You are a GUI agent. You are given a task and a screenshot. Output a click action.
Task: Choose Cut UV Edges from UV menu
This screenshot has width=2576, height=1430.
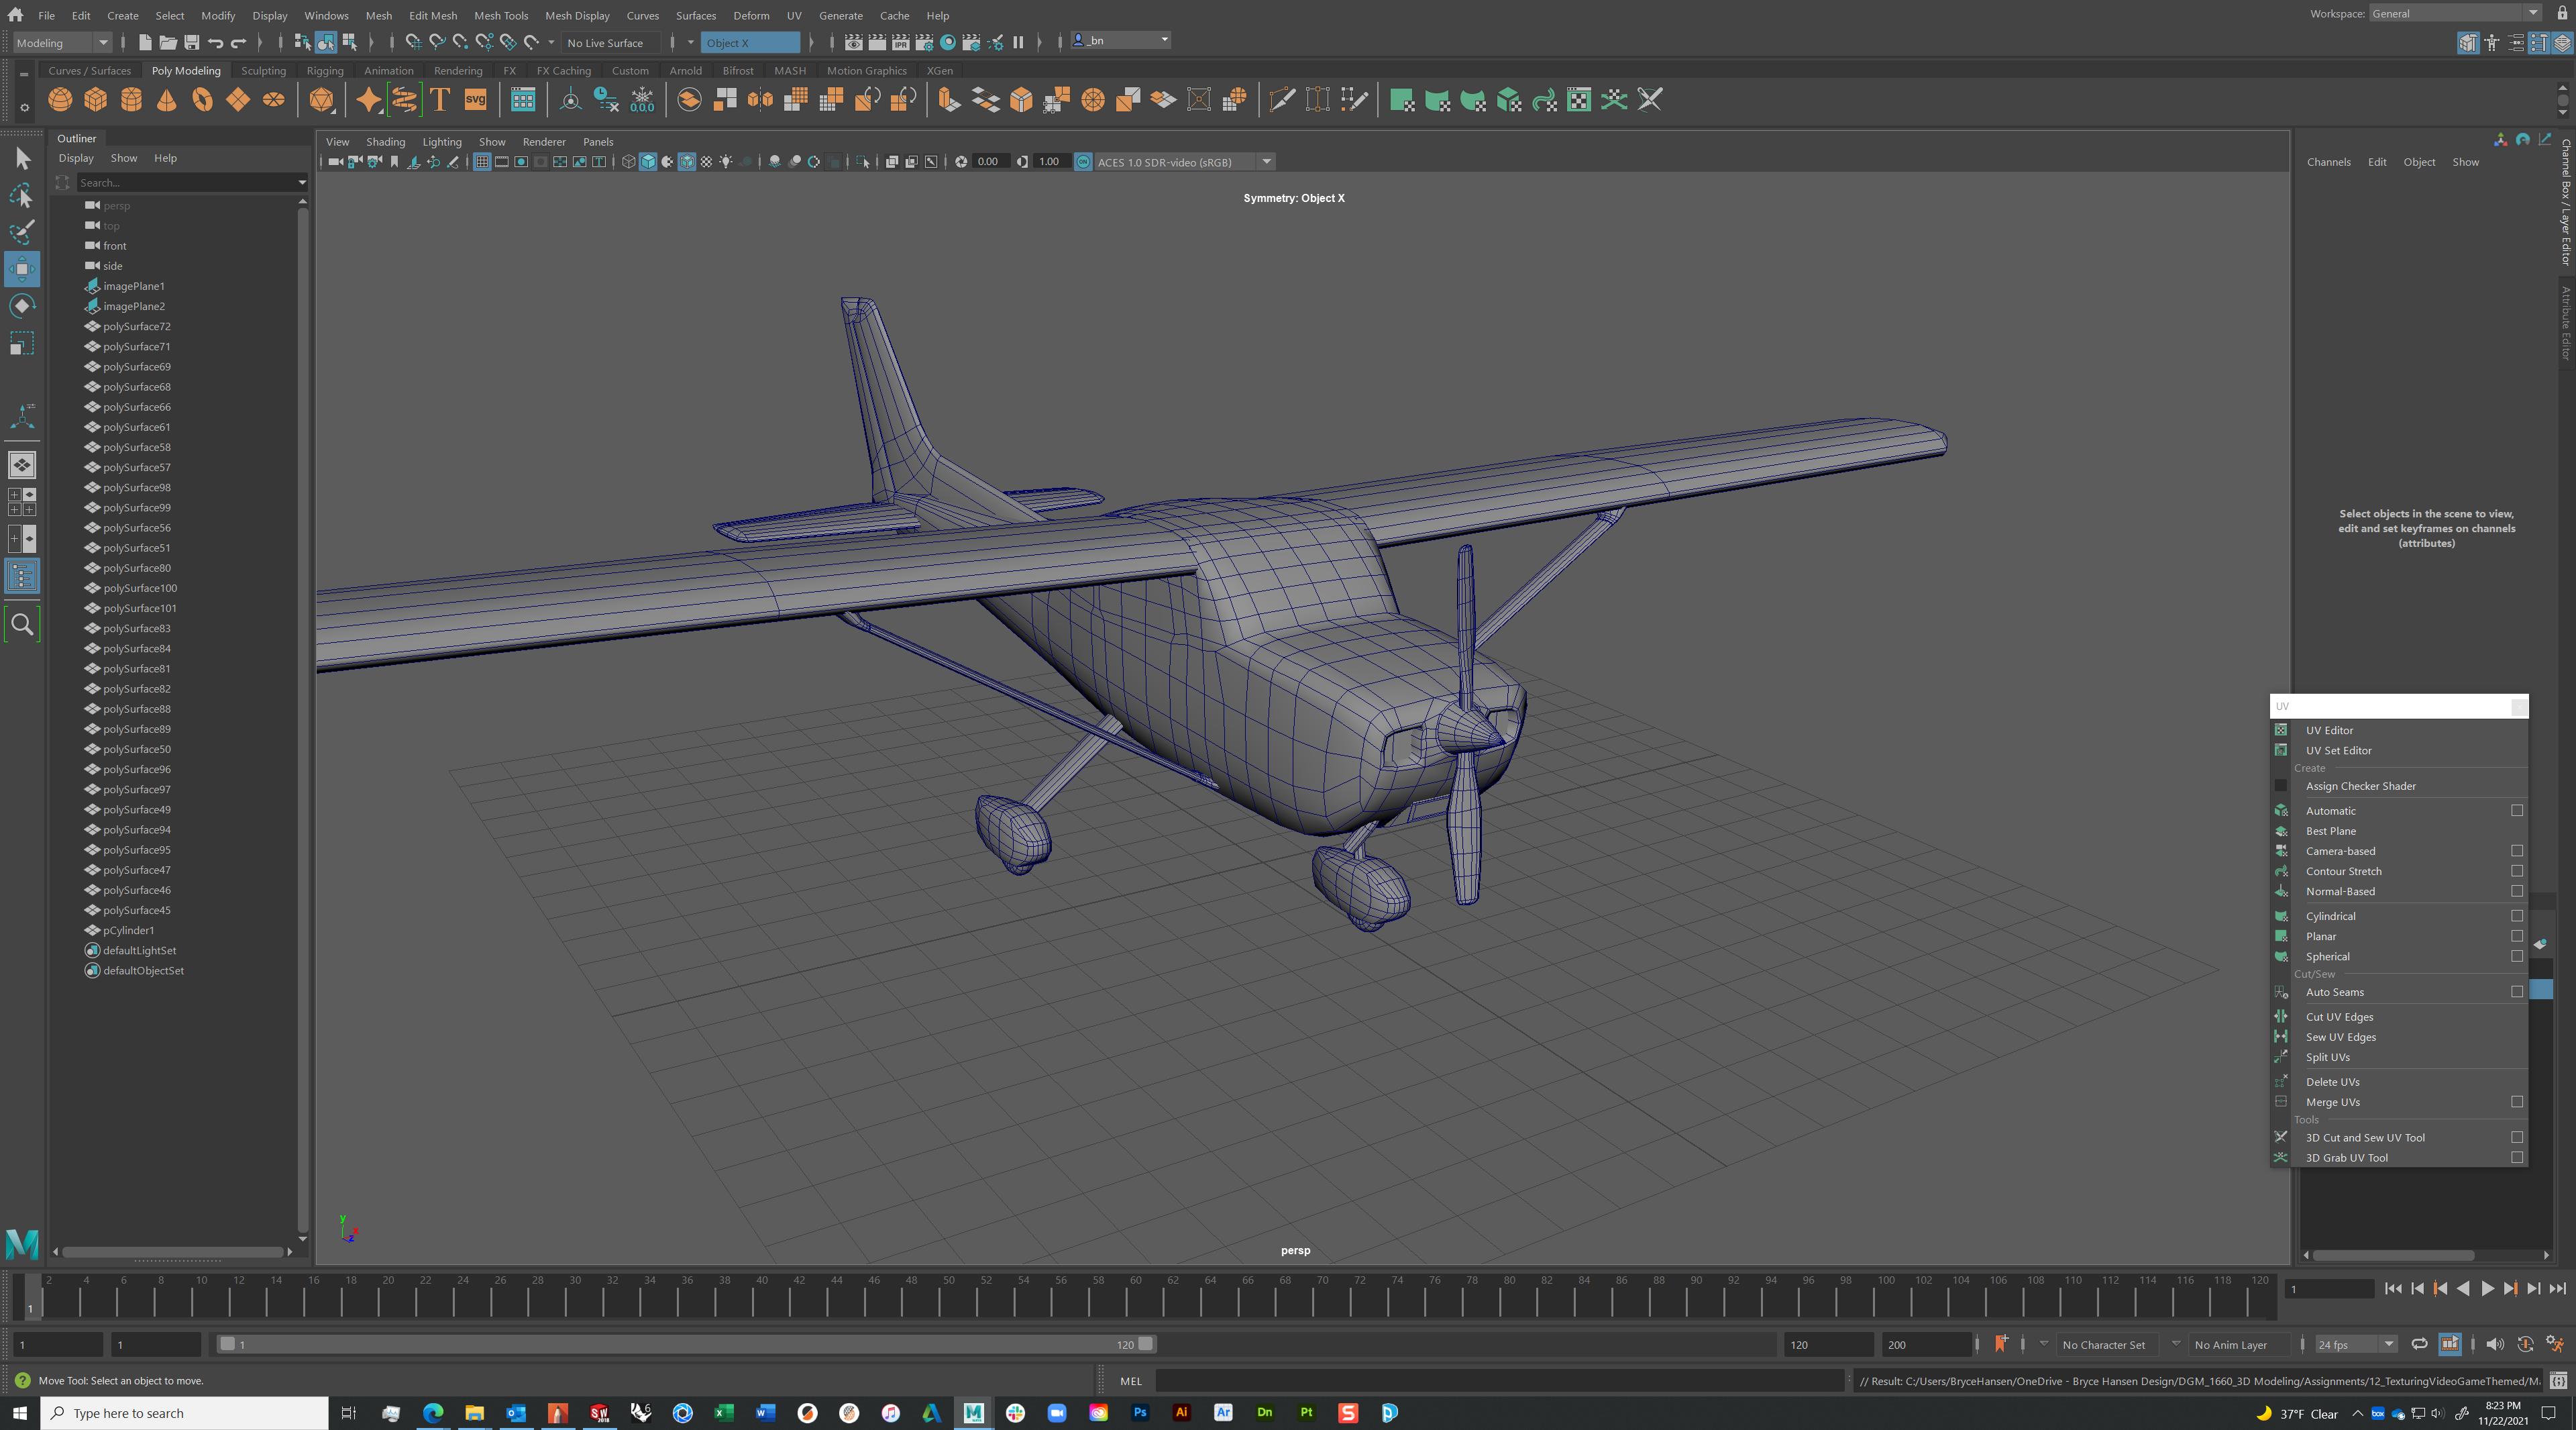(x=2339, y=1017)
